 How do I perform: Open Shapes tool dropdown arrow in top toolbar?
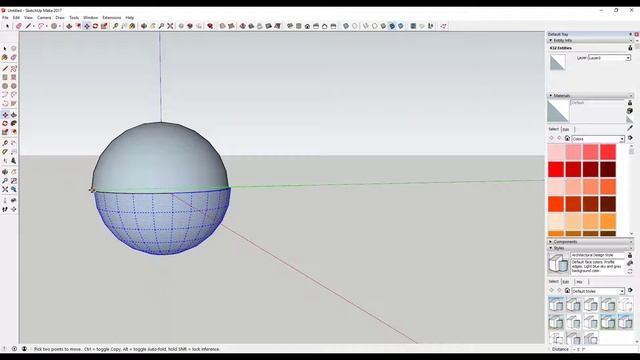60,26
